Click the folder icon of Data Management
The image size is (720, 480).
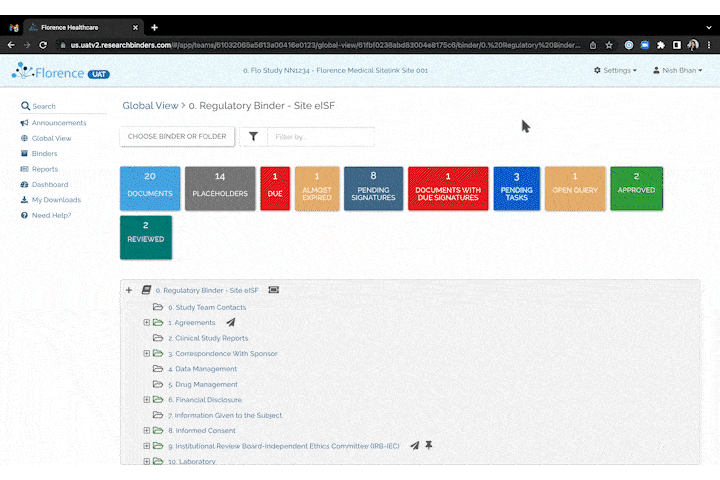(x=158, y=368)
